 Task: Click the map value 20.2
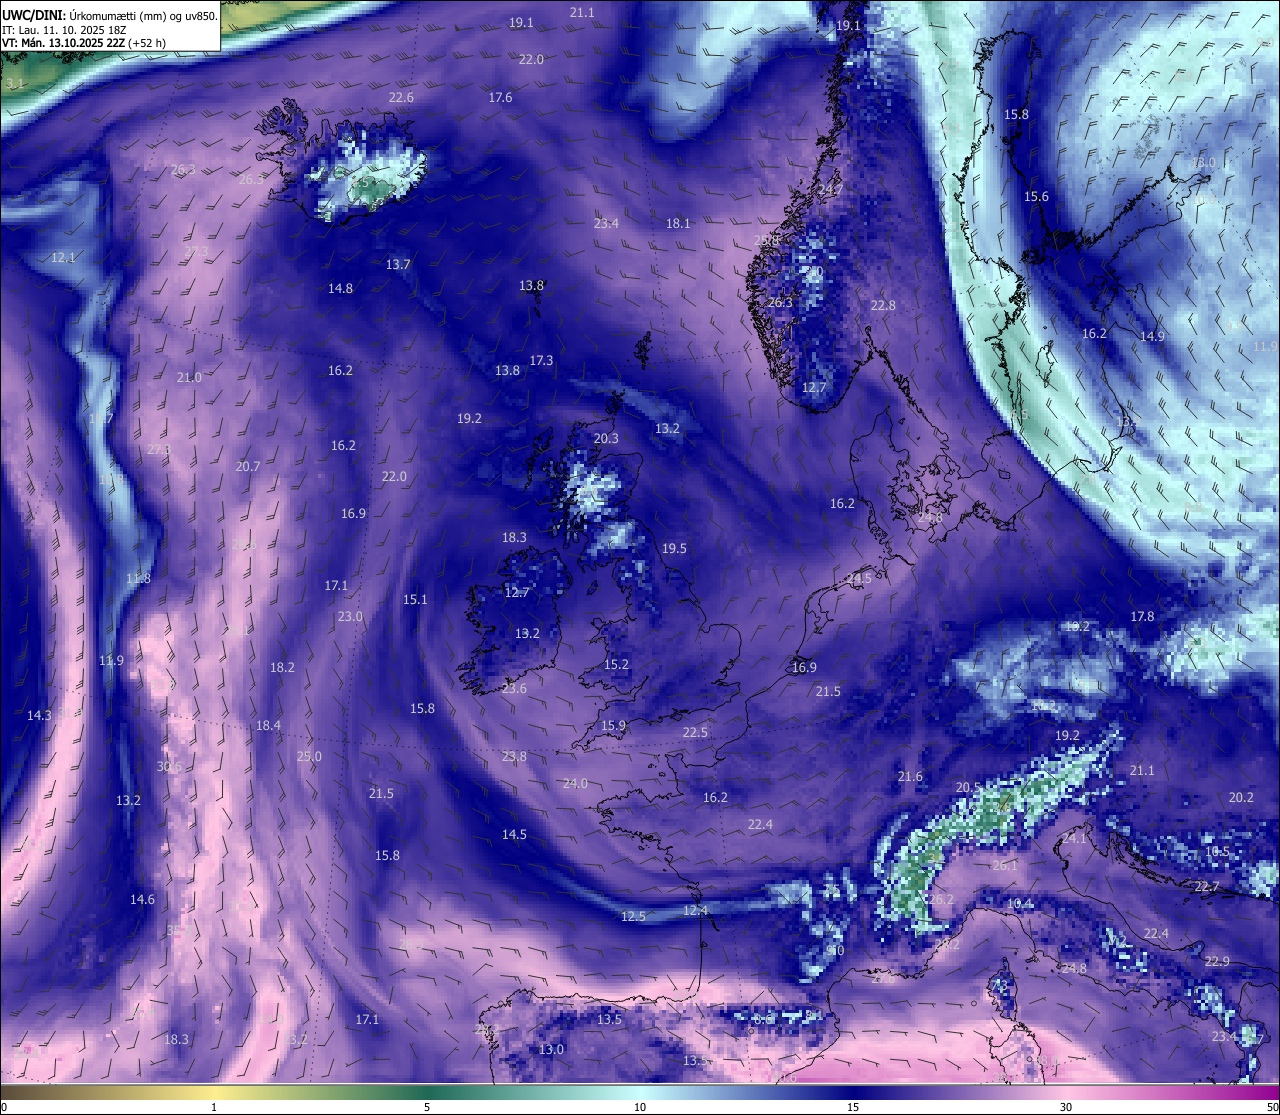1241,797
